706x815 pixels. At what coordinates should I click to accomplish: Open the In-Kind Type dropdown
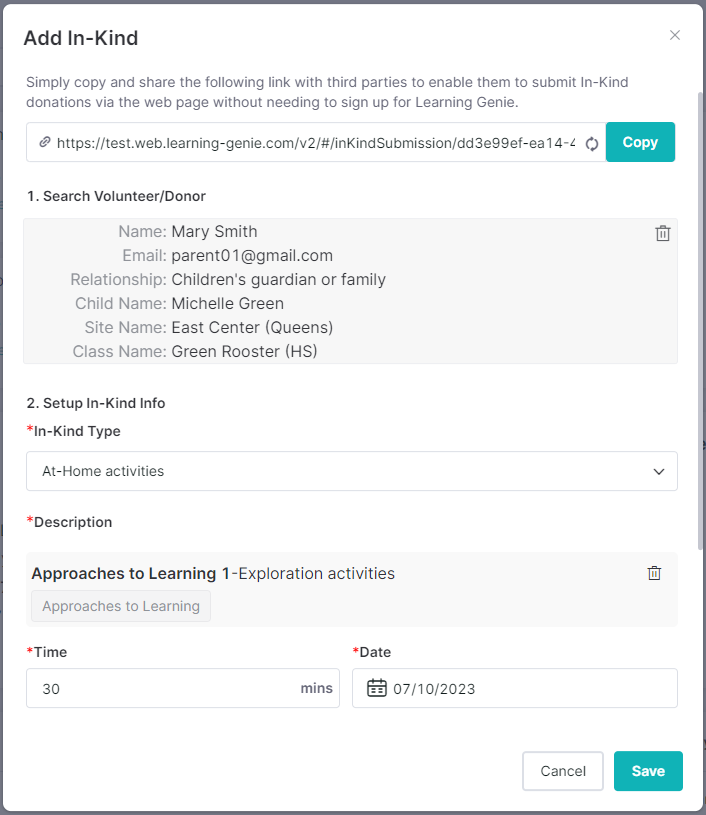[352, 471]
